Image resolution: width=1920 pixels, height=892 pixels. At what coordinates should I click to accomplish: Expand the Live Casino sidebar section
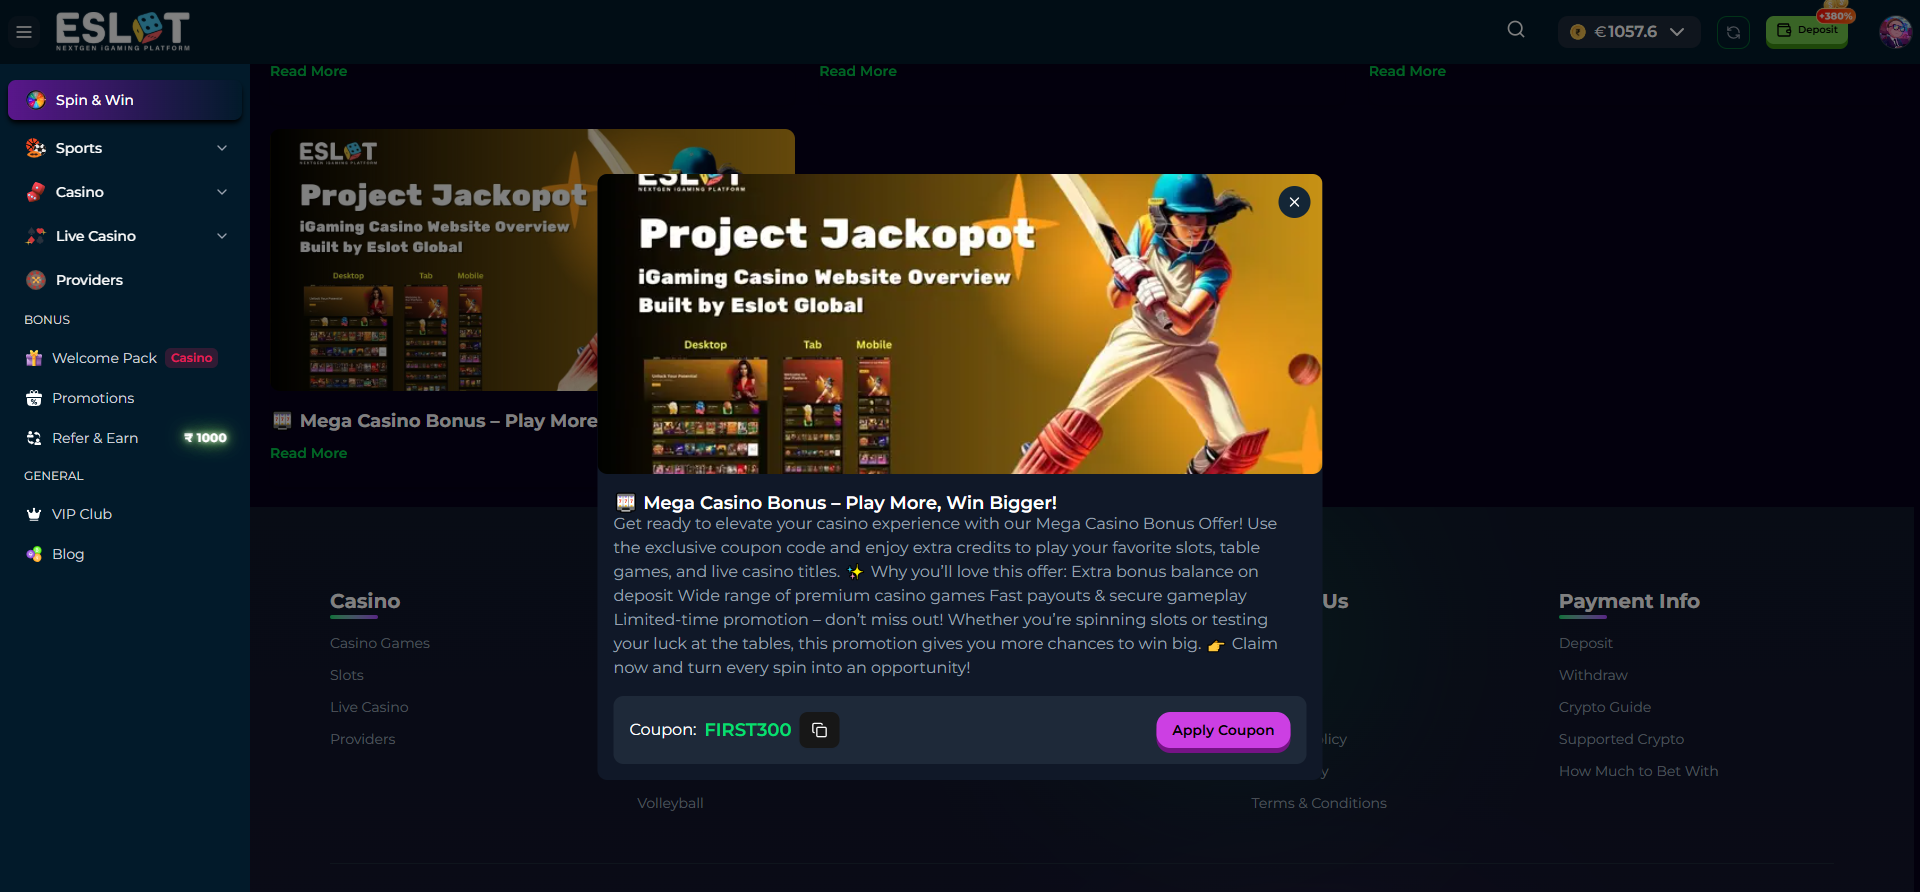pos(125,236)
